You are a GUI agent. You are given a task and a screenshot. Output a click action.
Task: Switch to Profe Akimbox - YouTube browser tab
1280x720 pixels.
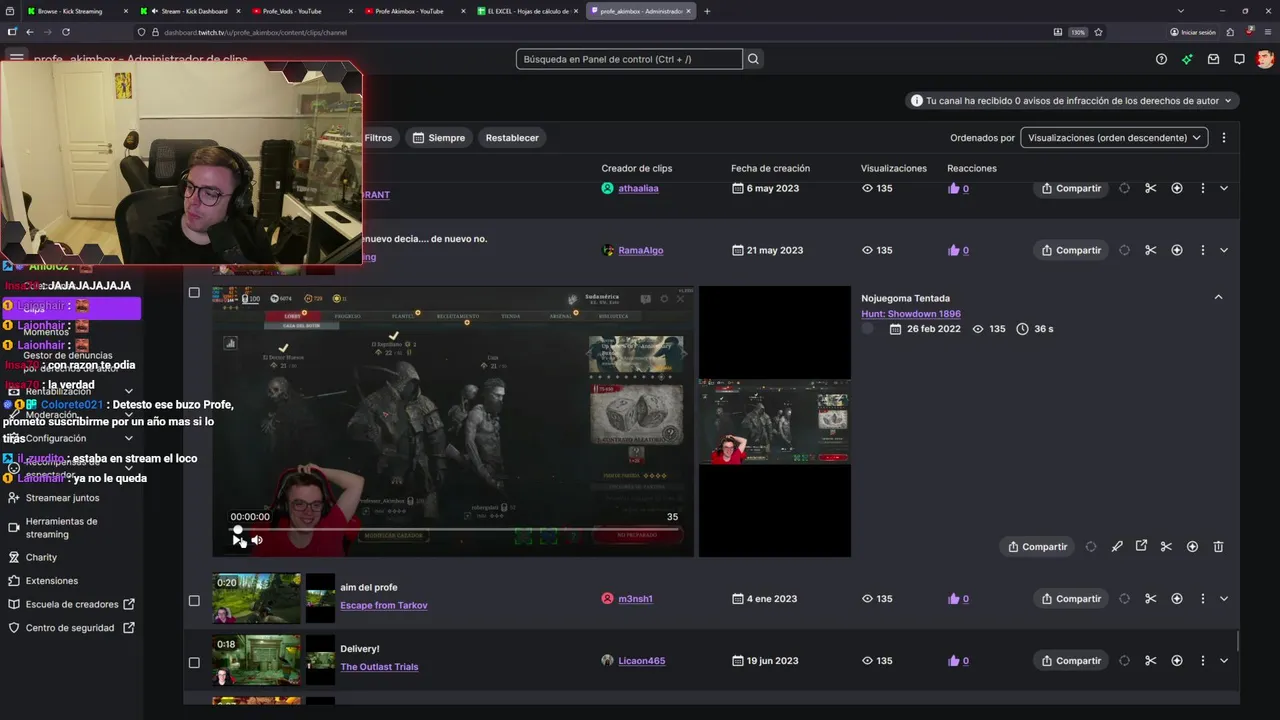click(x=416, y=11)
